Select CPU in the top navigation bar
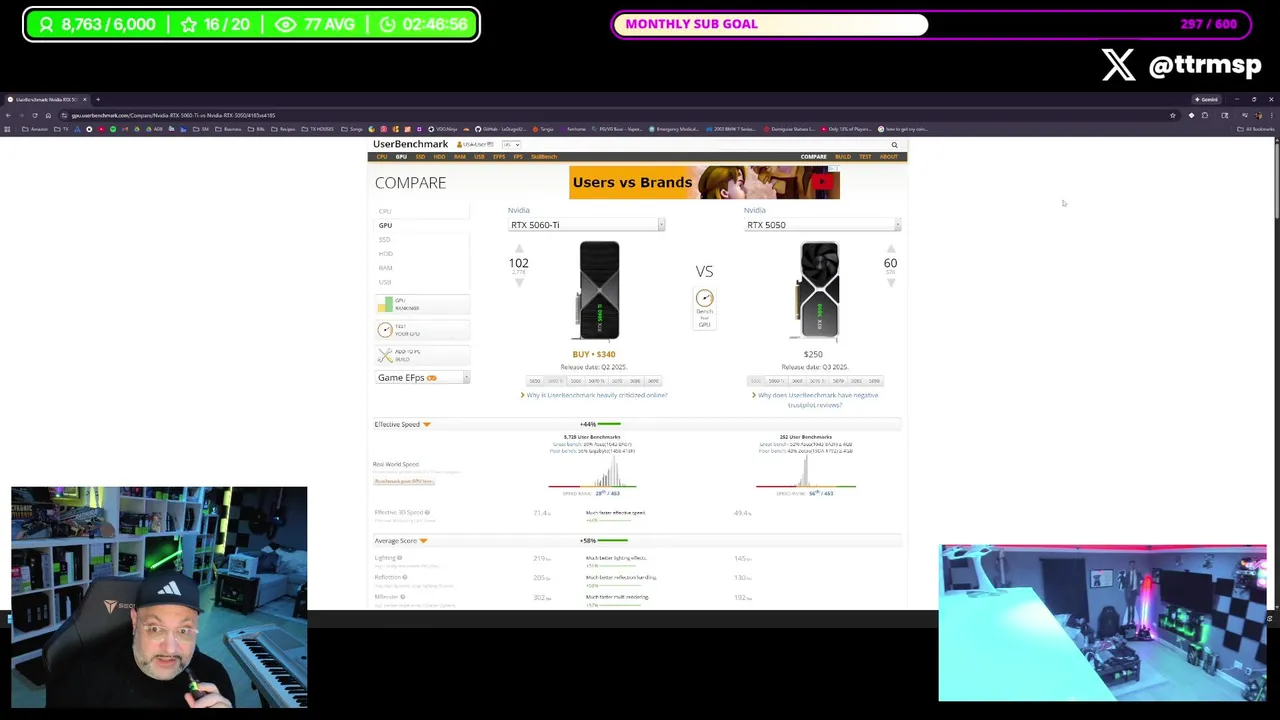This screenshot has width=1280, height=720. point(382,157)
